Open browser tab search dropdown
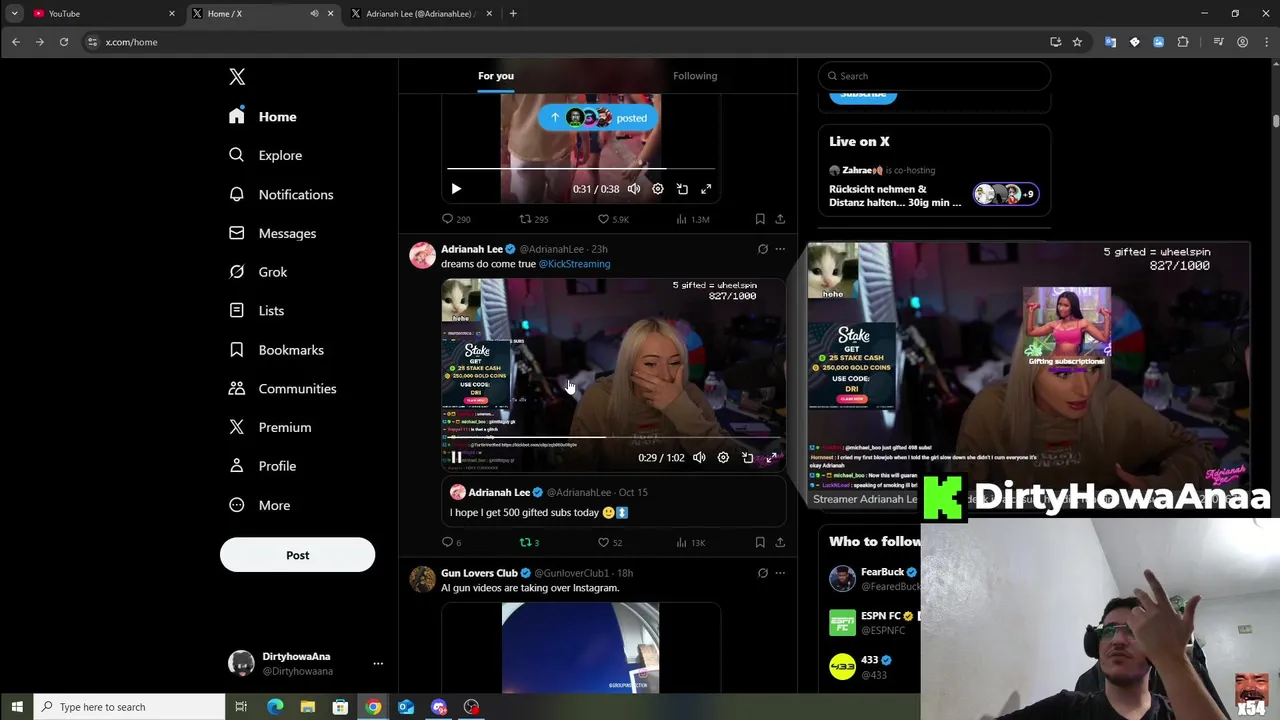Screen dimensions: 1280x720 (14, 14)
